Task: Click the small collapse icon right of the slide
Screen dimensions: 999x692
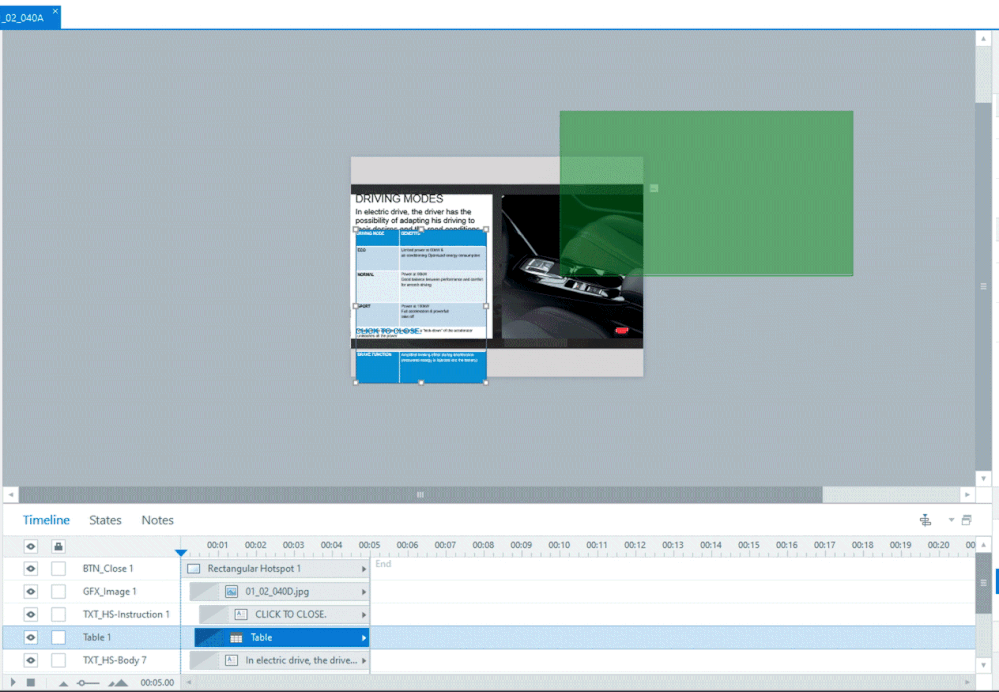Action: [x=654, y=188]
